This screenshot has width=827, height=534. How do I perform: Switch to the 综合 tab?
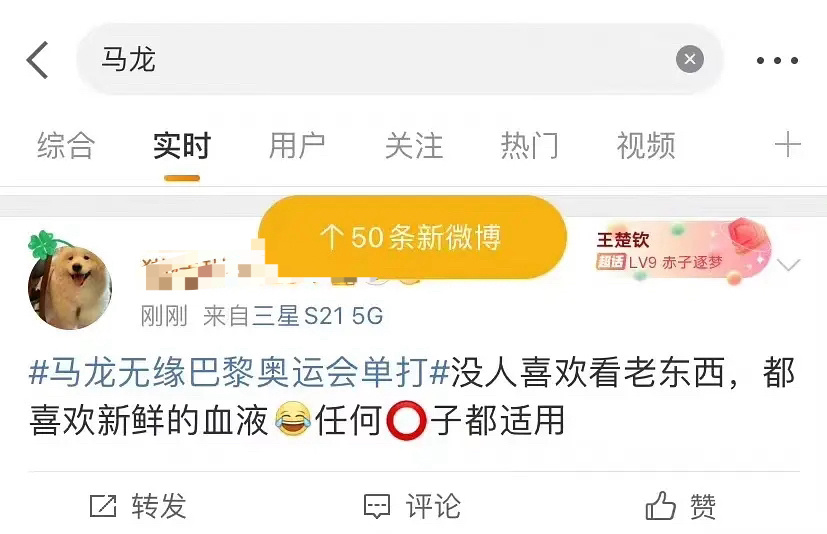pyautogui.click(x=66, y=146)
